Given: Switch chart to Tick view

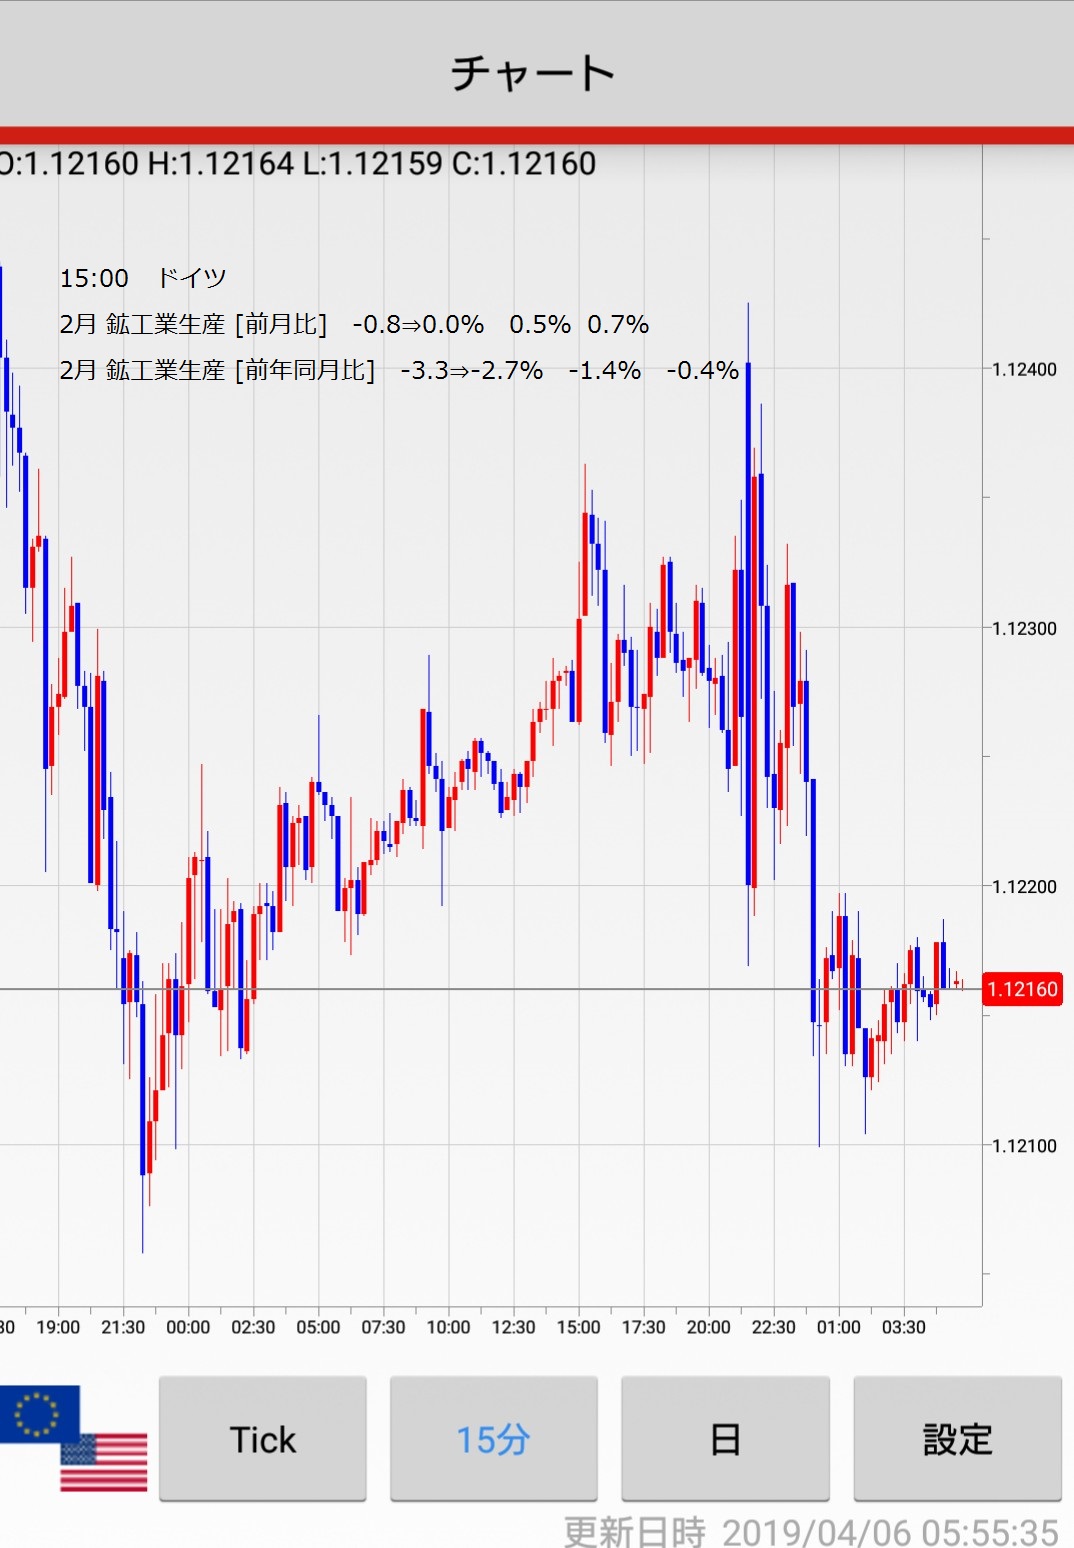Looking at the screenshot, I should [x=263, y=1439].
